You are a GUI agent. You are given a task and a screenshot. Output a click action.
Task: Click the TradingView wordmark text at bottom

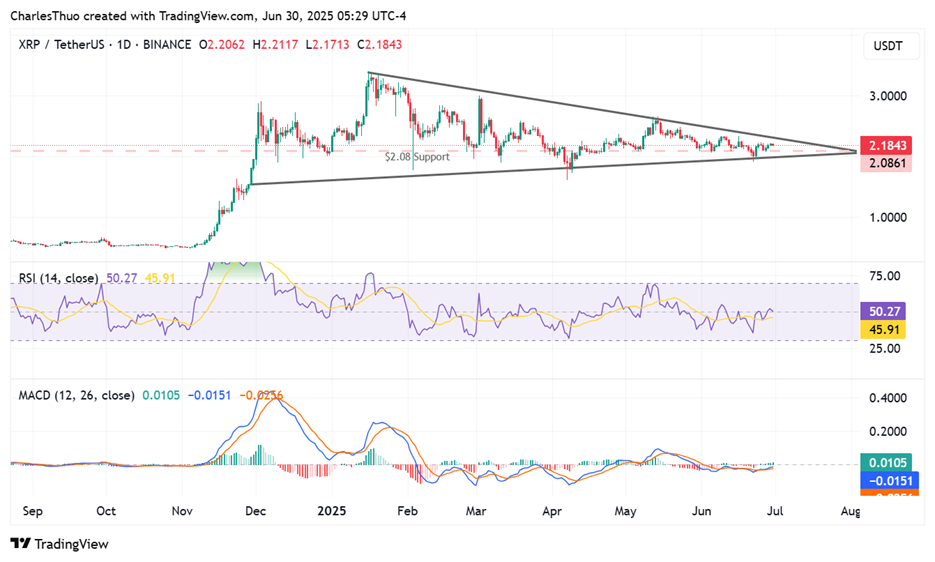pos(72,544)
